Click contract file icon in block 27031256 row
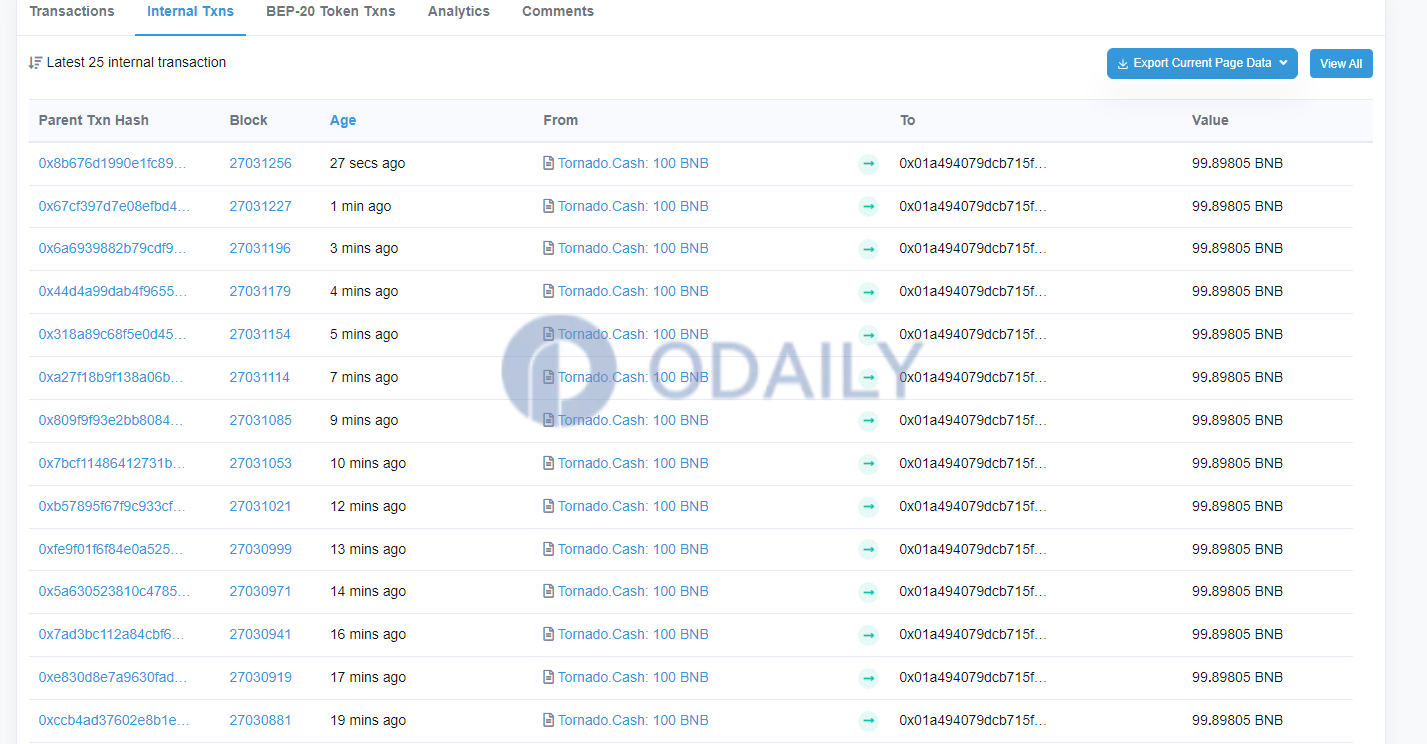1427x744 pixels. click(x=549, y=163)
